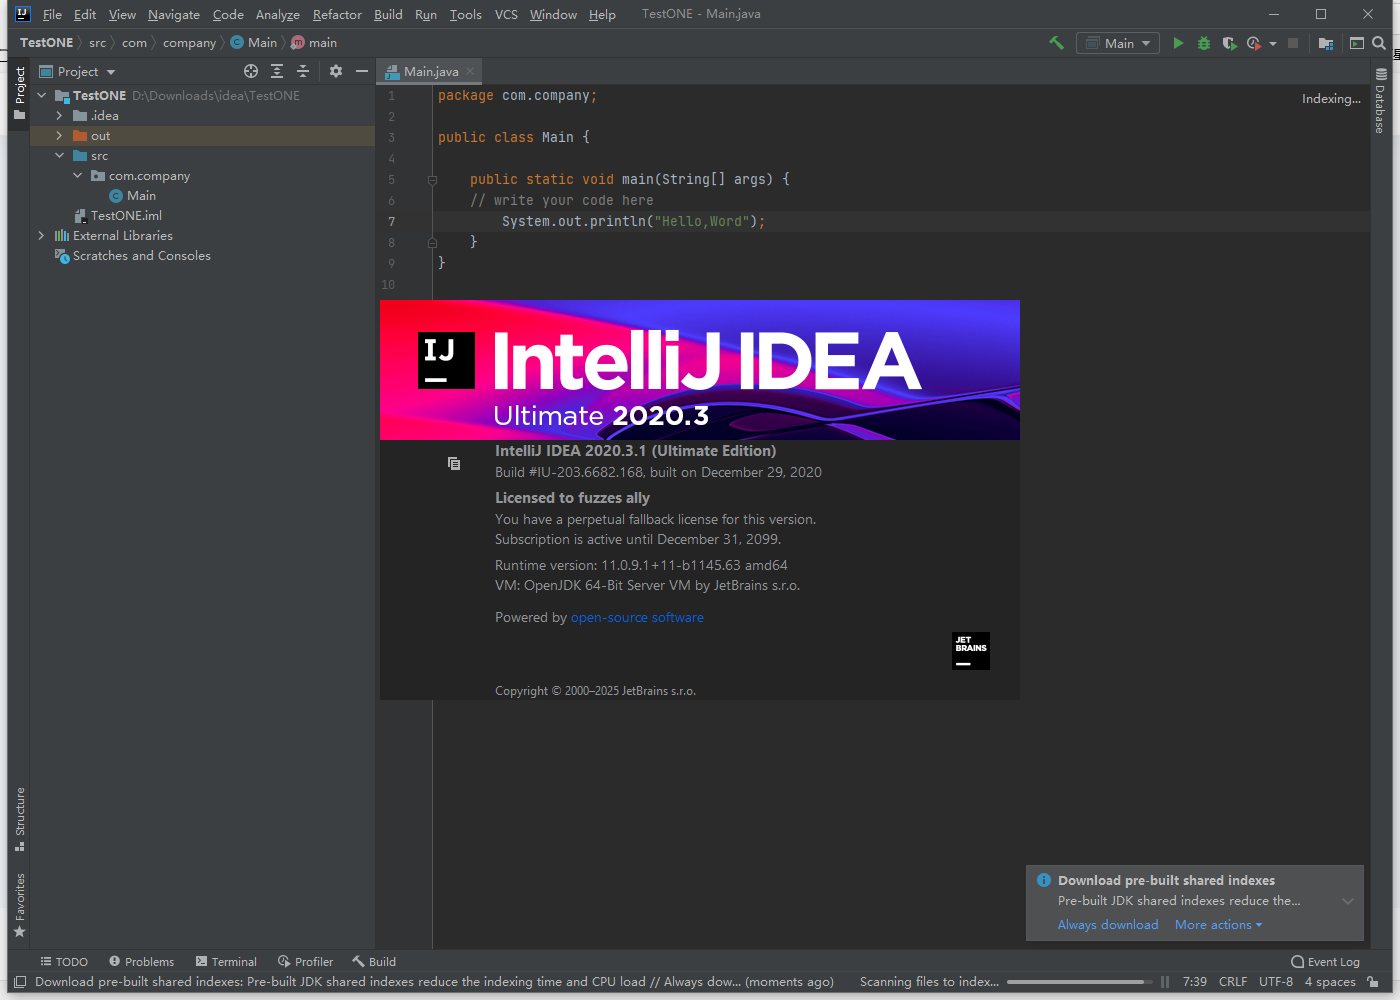Image resolution: width=1400 pixels, height=1000 pixels.
Task: Open the Main run configuration dropdown
Action: [1118, 43]
